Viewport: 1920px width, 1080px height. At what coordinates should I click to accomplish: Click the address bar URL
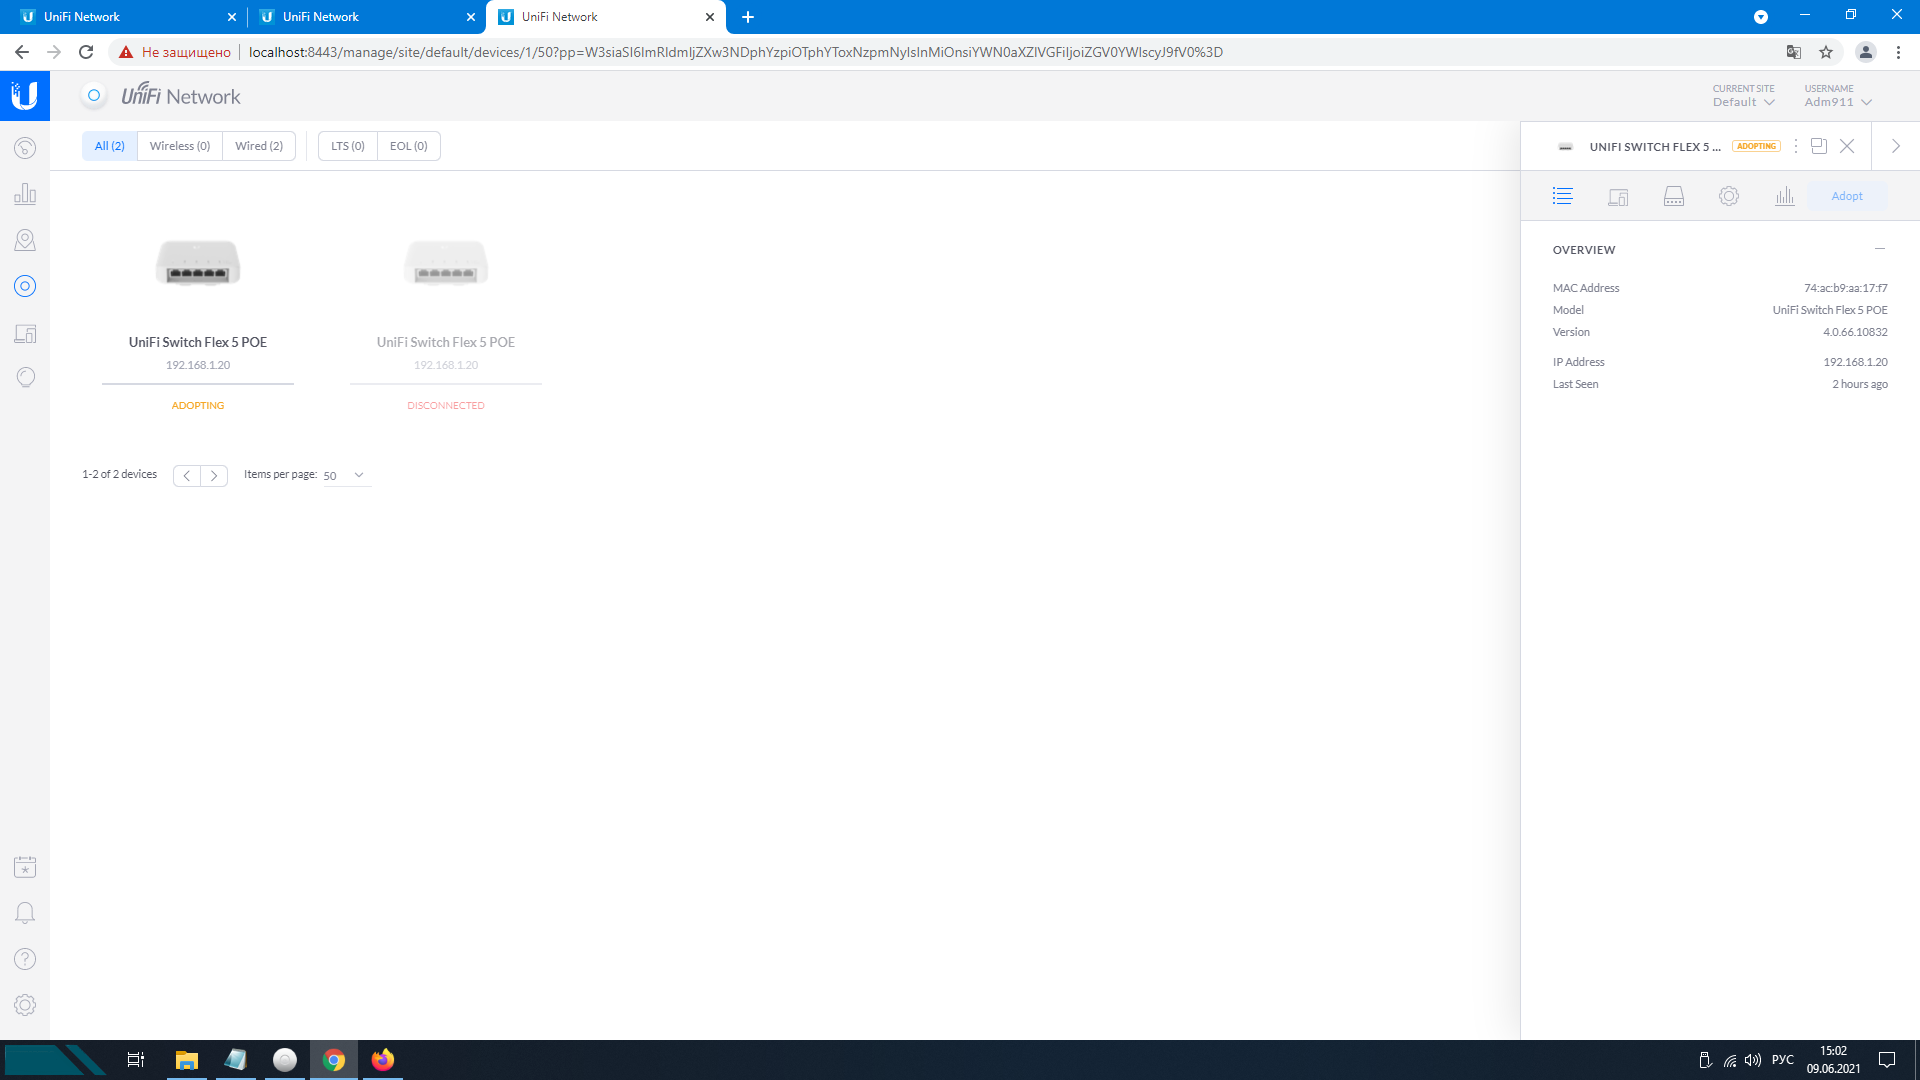click(x=735, y=52)
